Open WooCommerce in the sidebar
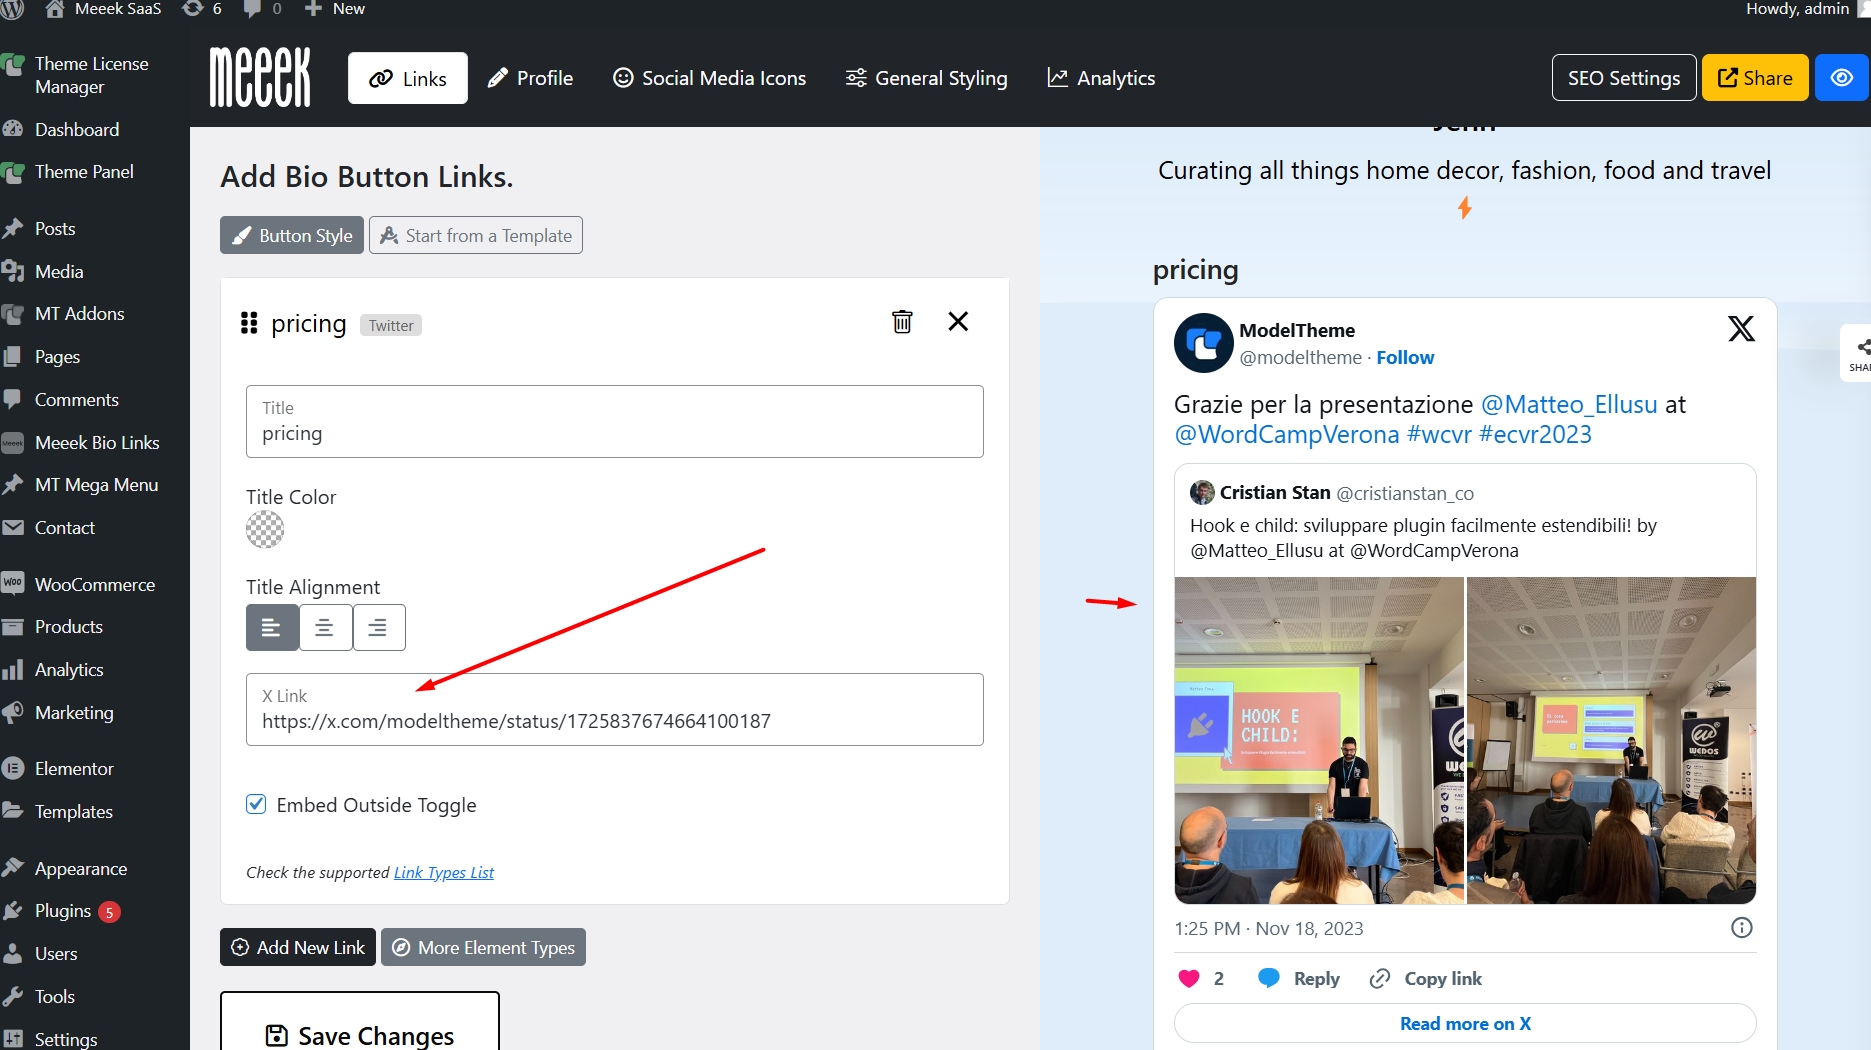 click(x=95, y=584)
